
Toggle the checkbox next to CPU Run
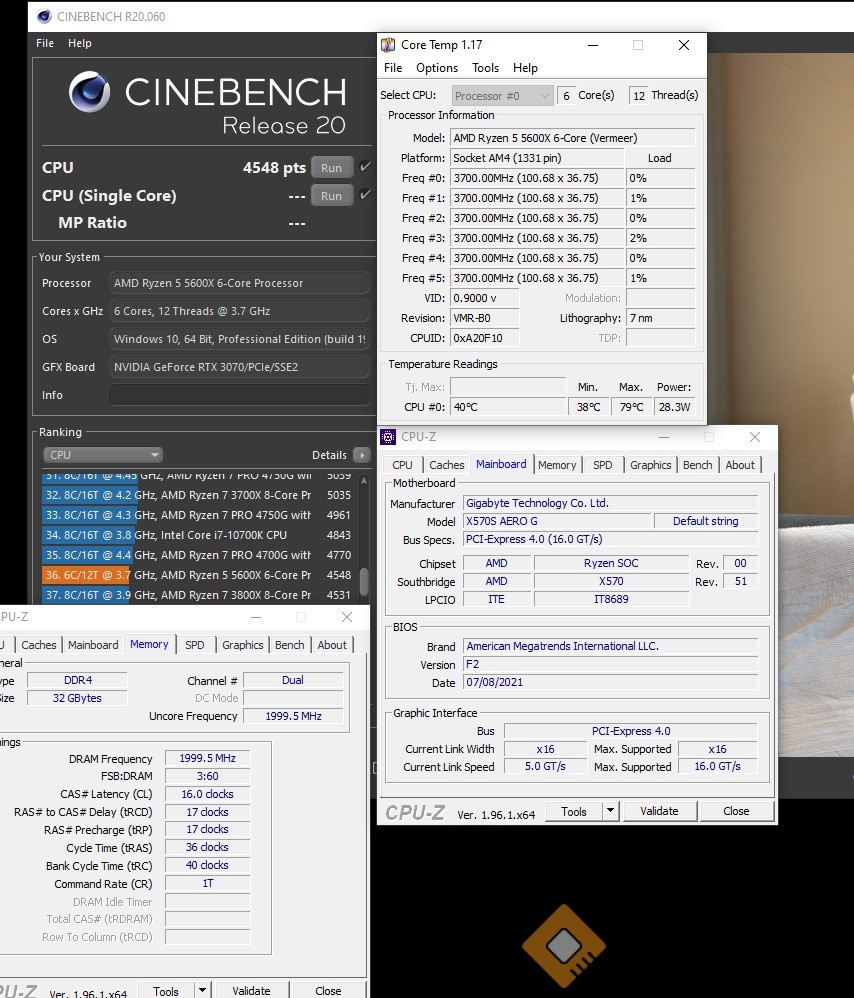tap(365, 167)
